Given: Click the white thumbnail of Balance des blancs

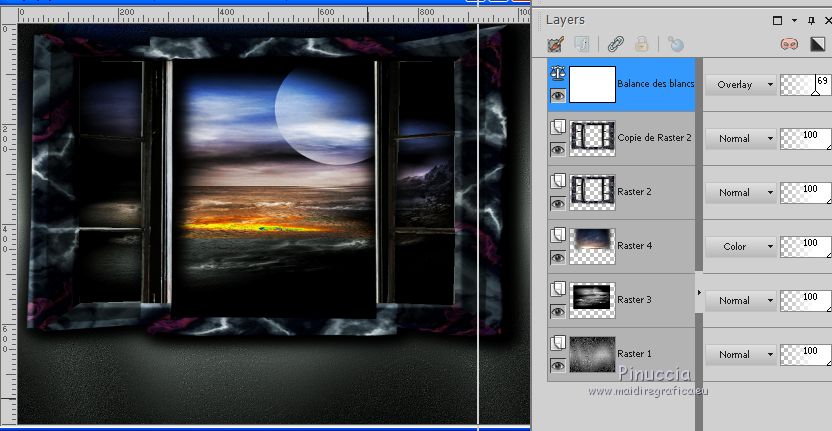Looking at the screenshot, I should coord(592,84).
